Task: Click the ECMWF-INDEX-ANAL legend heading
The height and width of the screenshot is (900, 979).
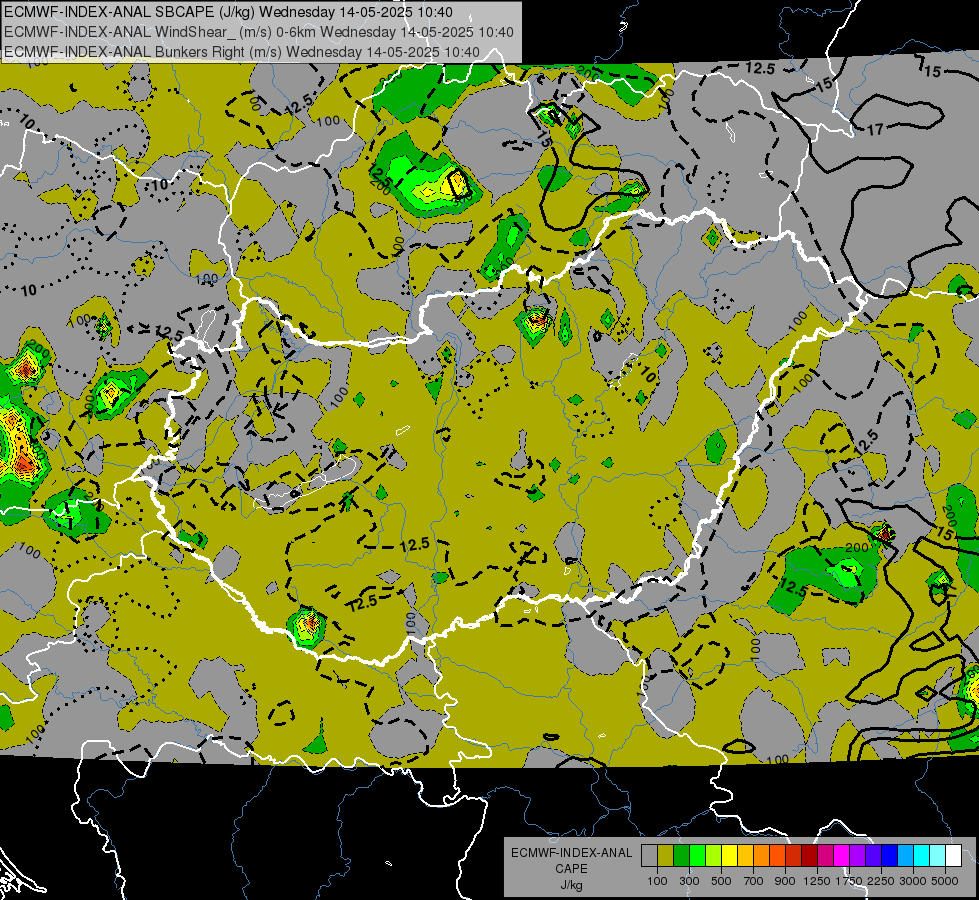Action: pyautogui.click(x=571, y=853)
